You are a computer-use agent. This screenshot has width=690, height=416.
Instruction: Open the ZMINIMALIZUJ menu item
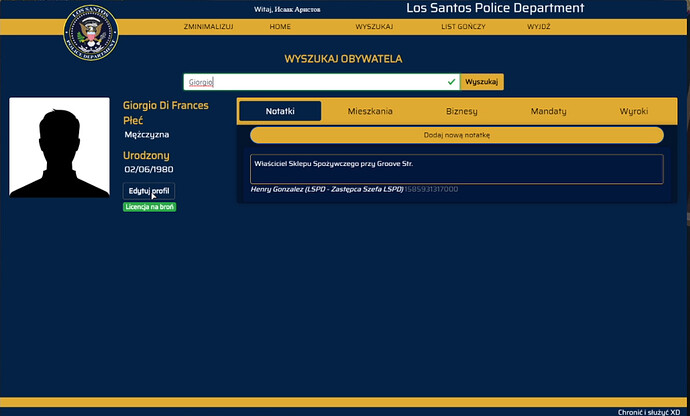point(209,26)
